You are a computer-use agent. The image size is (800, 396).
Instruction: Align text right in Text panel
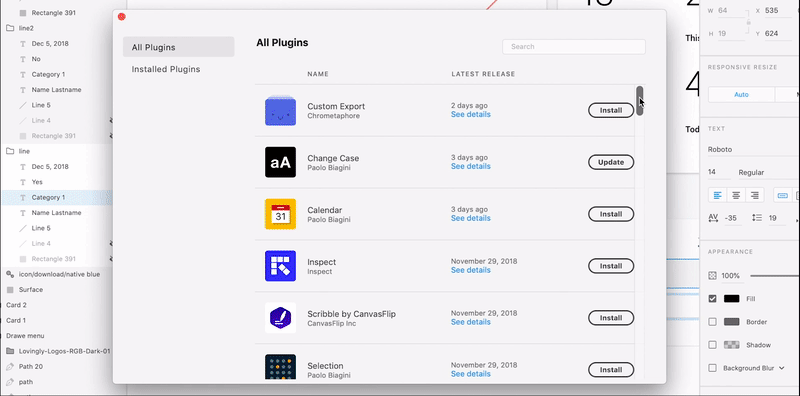pos(755,195)
